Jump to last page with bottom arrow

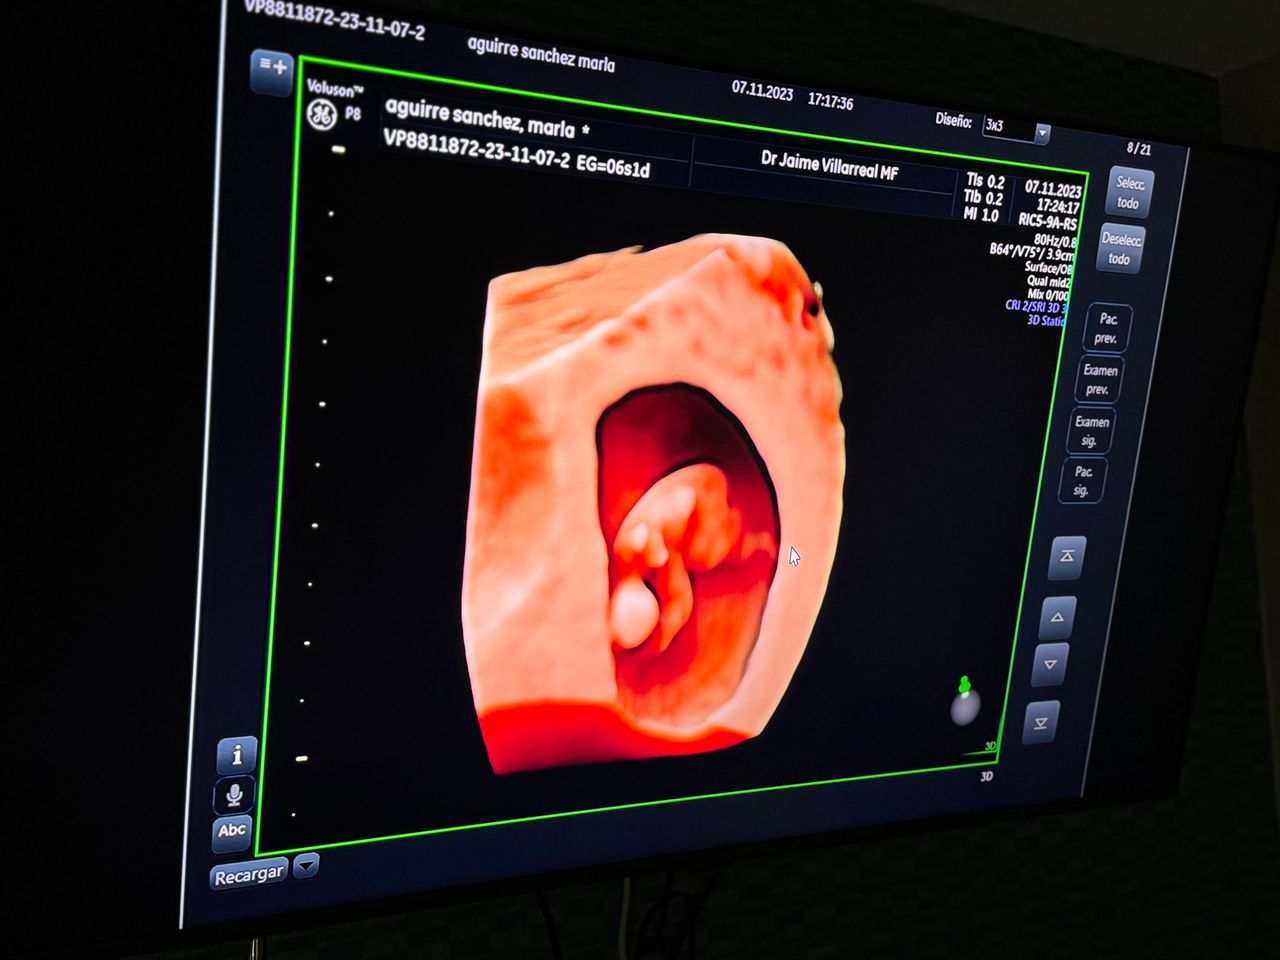(x=1041, y=723)
